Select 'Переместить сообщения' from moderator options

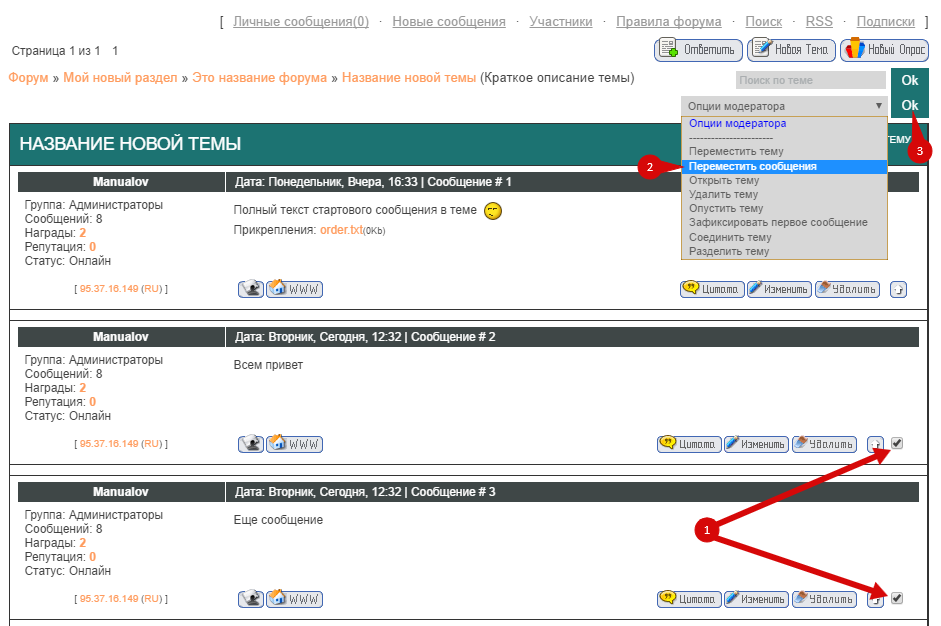[x=753, y=167]
